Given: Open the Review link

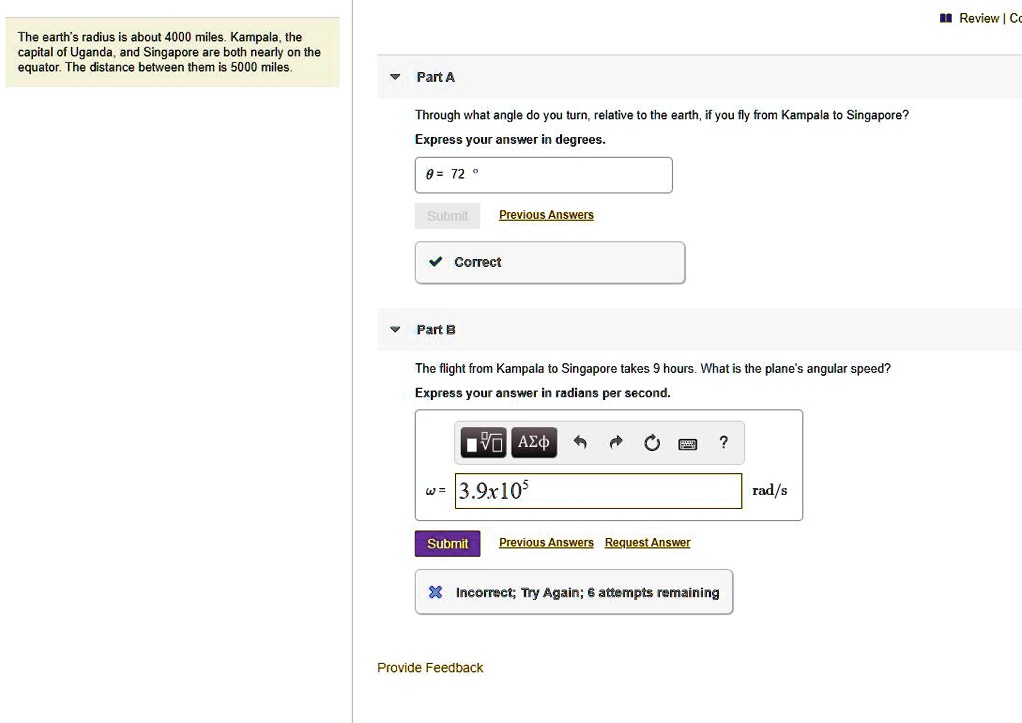Looking at the screenshot, I should tap(979, 18).
